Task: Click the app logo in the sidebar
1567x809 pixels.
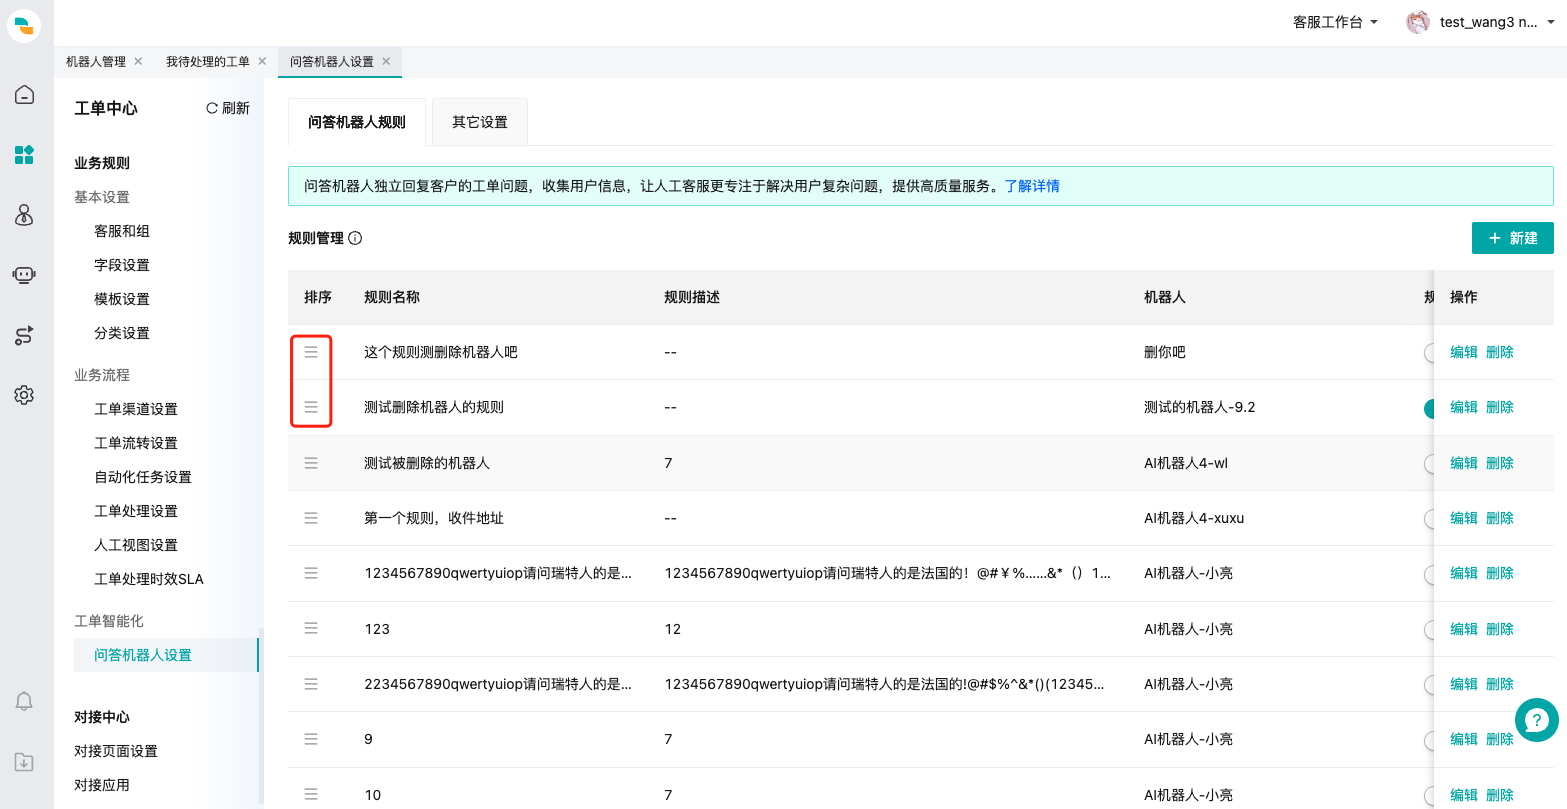Action: 24,25
